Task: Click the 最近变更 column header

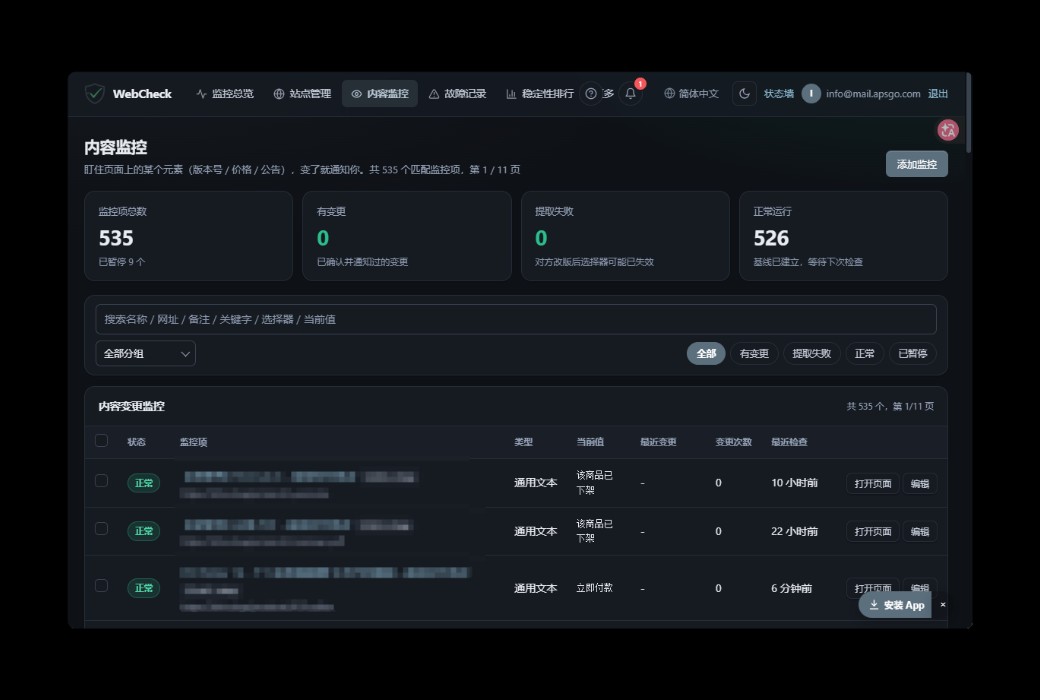Action: click(x=658, y=442)
